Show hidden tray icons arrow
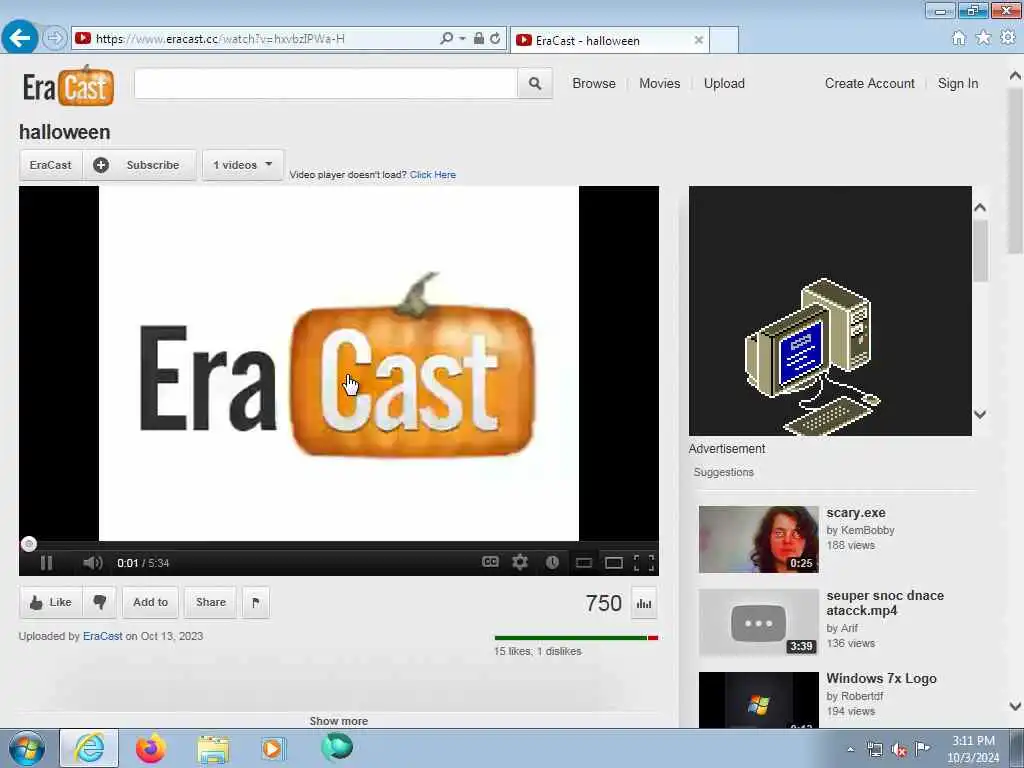Screen dimensions: 1024x768 [x=850, y=750]
